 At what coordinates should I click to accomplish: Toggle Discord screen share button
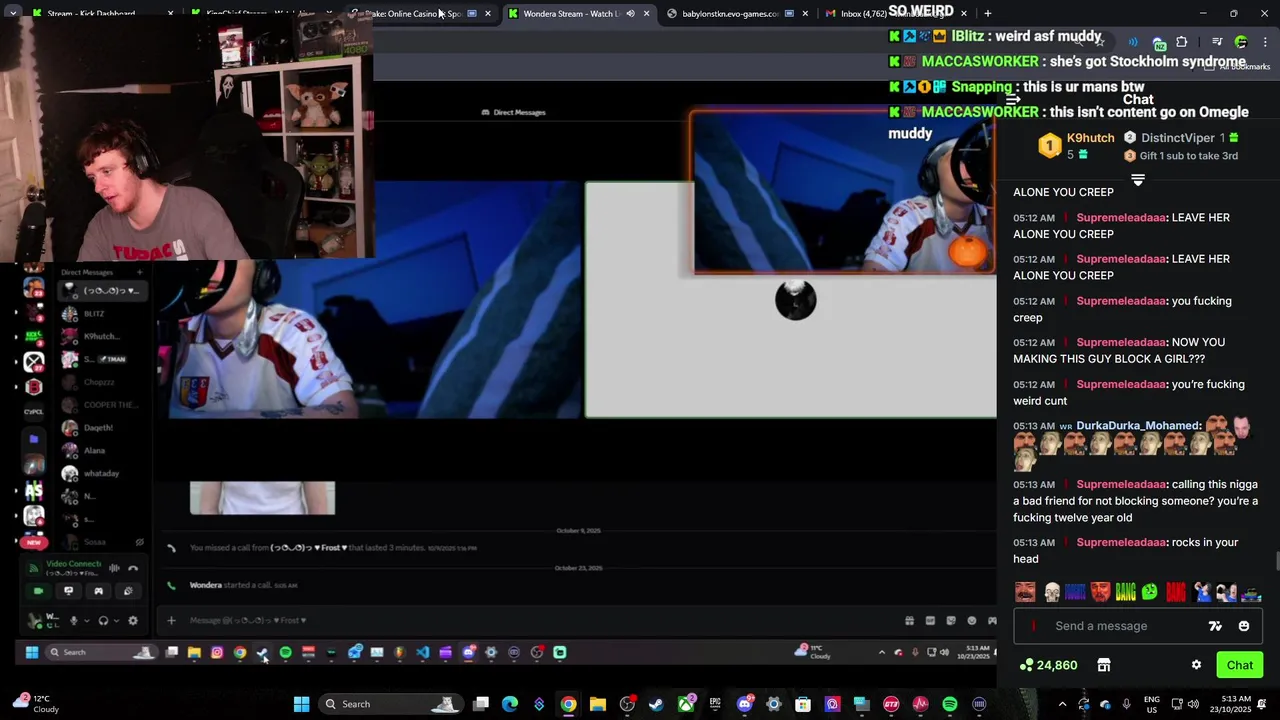[68, 591]
